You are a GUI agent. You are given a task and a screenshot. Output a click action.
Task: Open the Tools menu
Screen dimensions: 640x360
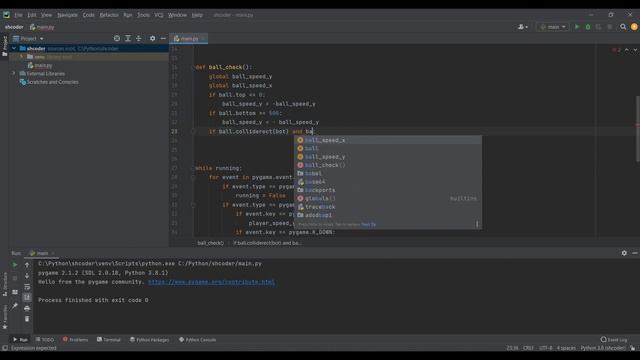tap(143, 15)
